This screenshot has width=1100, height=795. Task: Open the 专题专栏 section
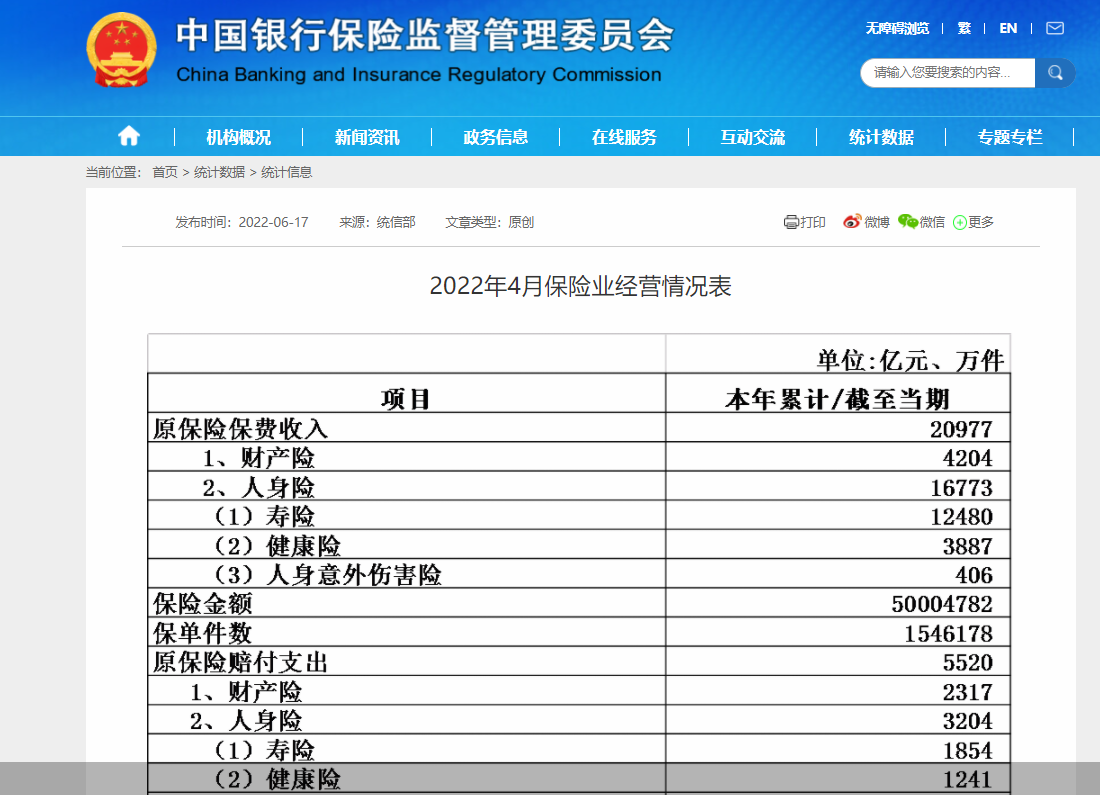(x=1010, y=136)
